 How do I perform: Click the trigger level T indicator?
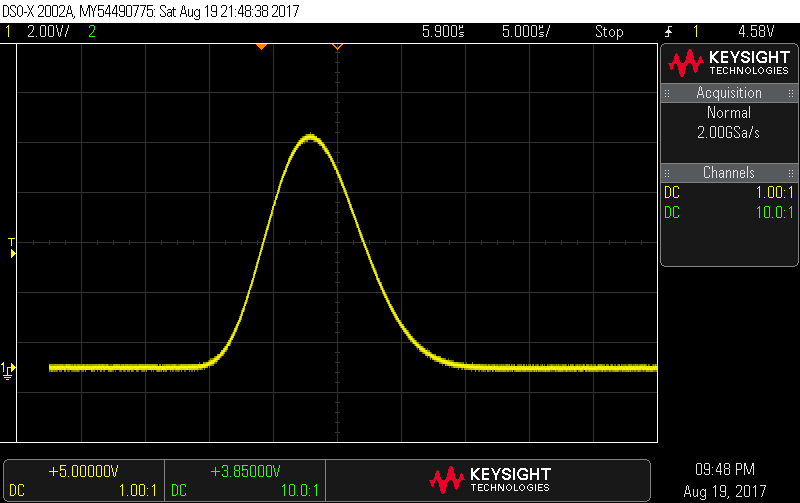[x=12, y=247]
